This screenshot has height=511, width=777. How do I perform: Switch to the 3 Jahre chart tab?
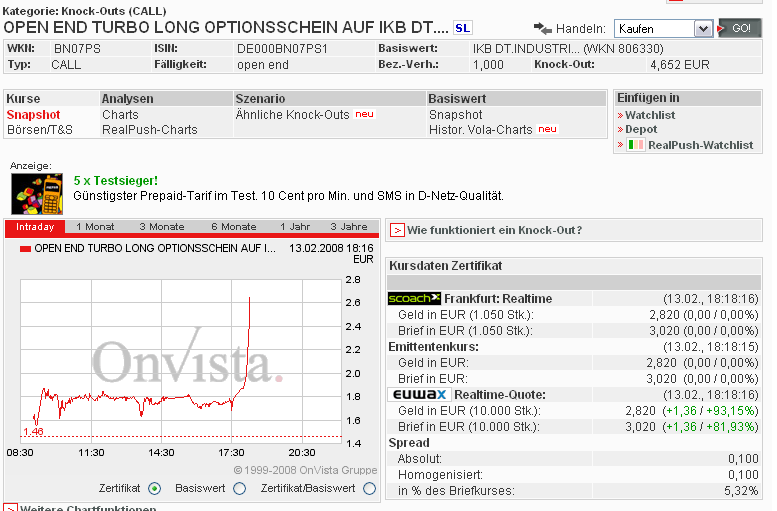pos(349,227)
